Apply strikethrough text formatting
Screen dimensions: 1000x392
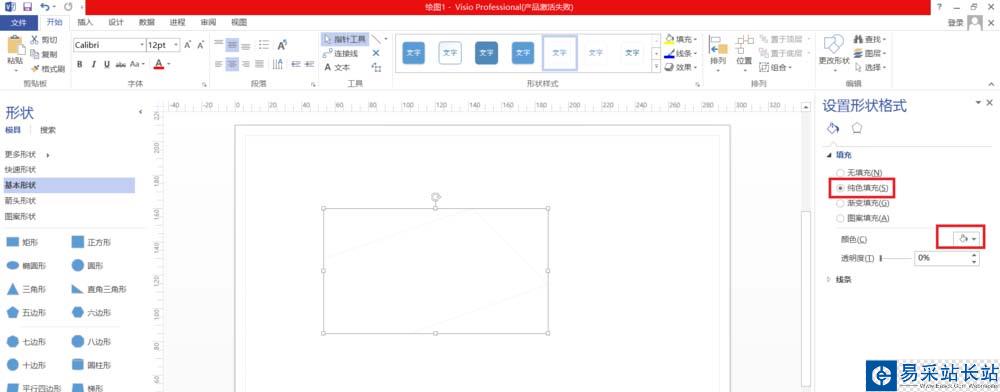[120, 64]
